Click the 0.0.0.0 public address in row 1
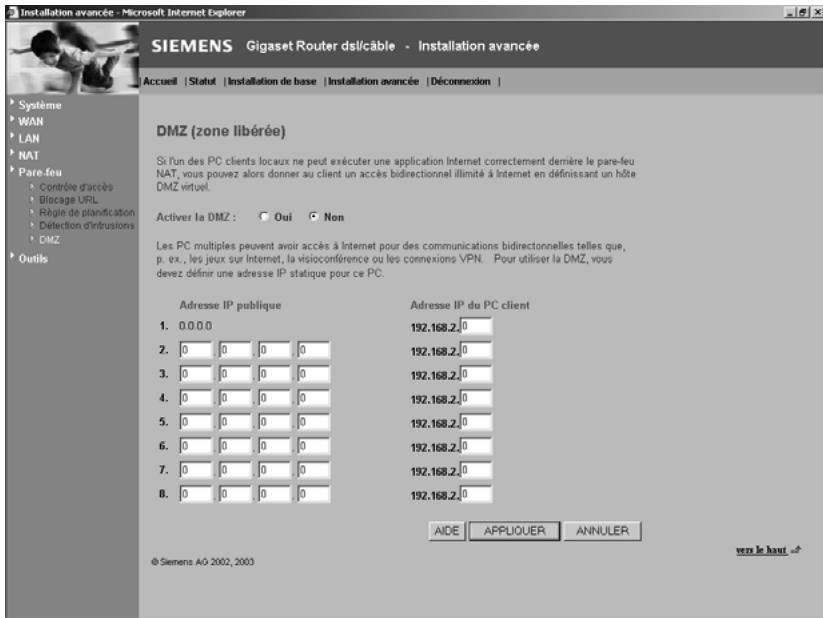Viewport: 823px width, 618px height. [195, 326]
